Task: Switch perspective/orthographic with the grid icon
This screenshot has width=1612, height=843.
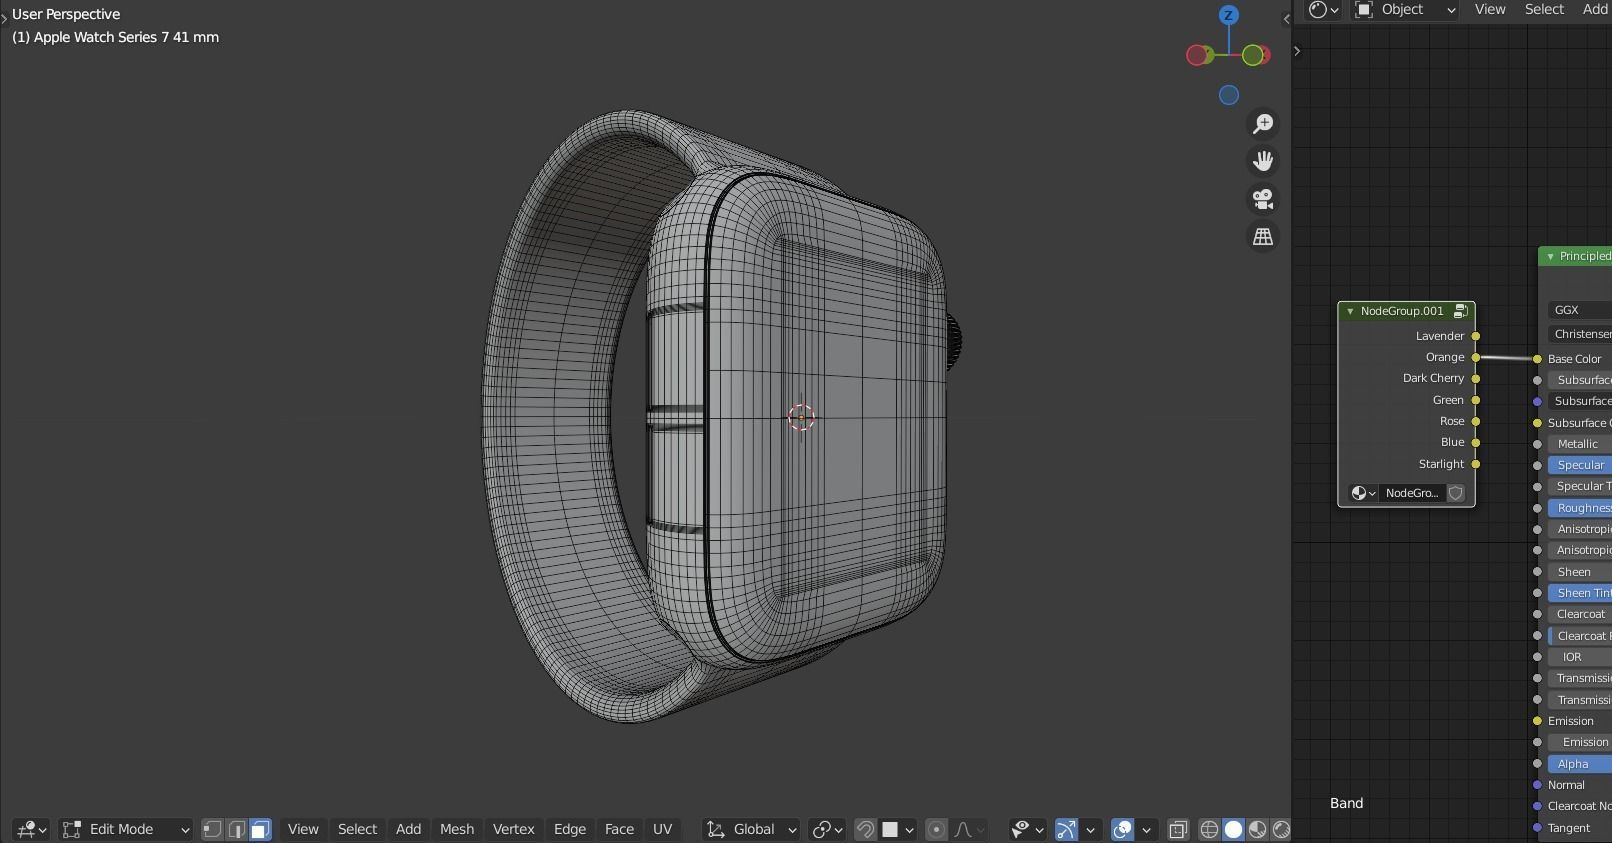Action: pos(1263,237)
